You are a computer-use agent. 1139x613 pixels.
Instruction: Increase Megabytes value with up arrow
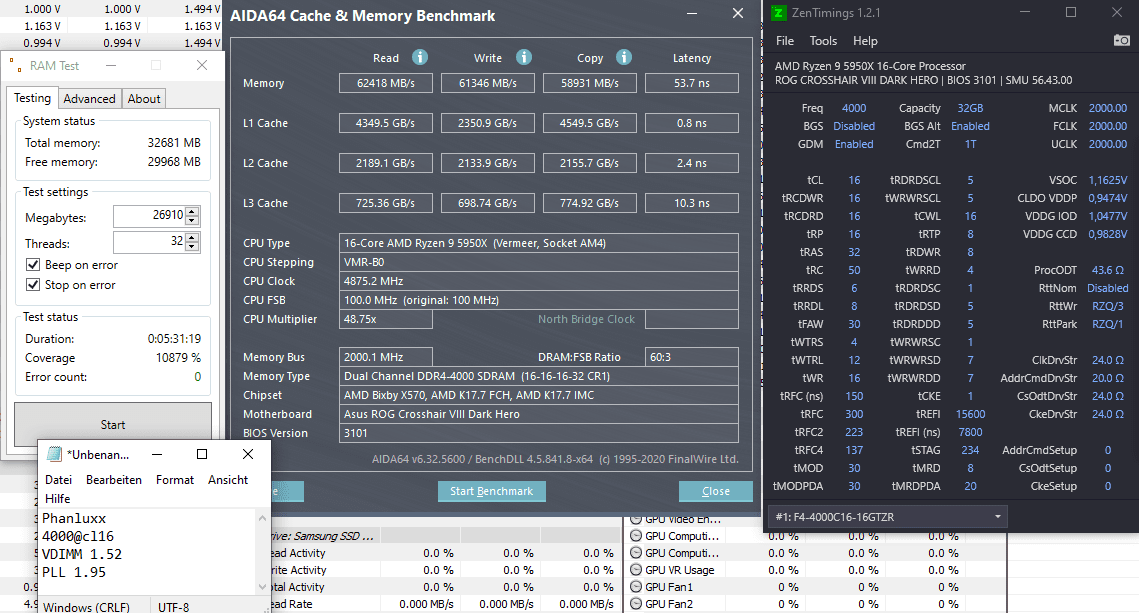192,212
